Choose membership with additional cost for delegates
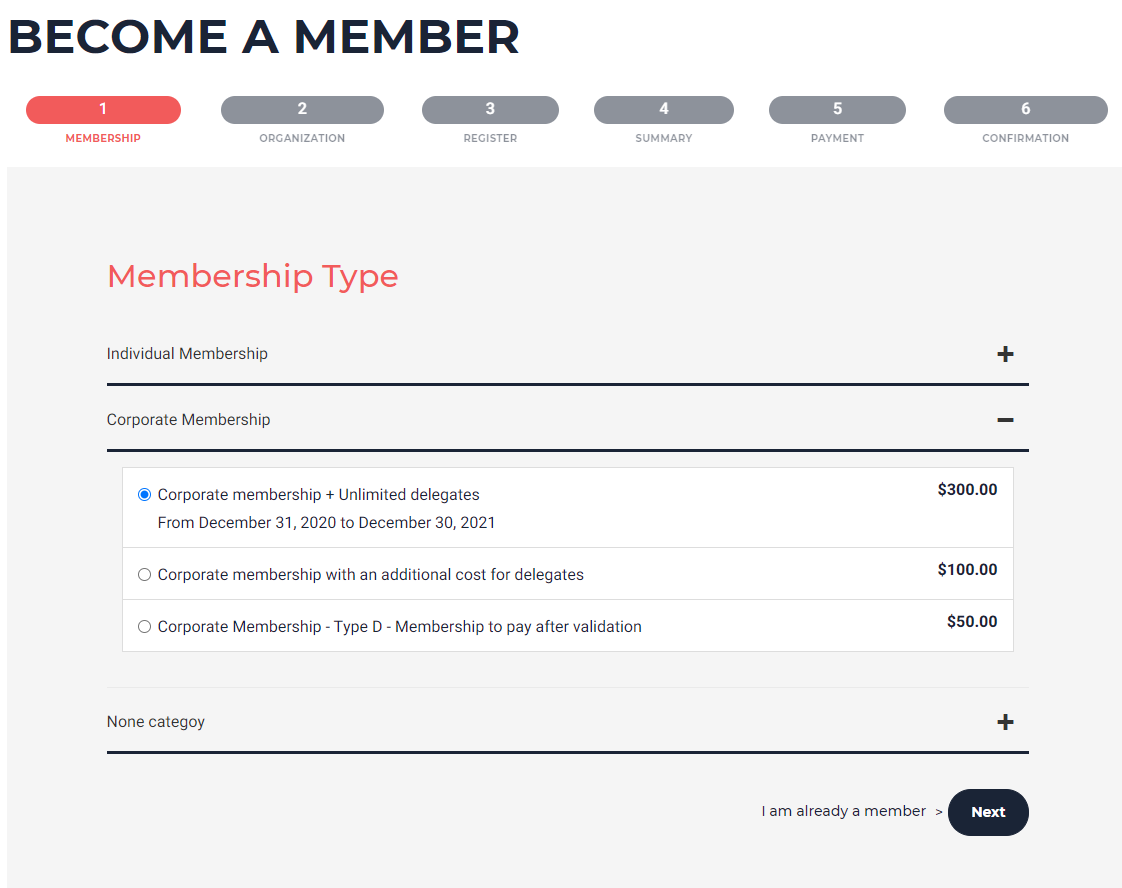Screen dimensions: 1122x888 (145, 575)
